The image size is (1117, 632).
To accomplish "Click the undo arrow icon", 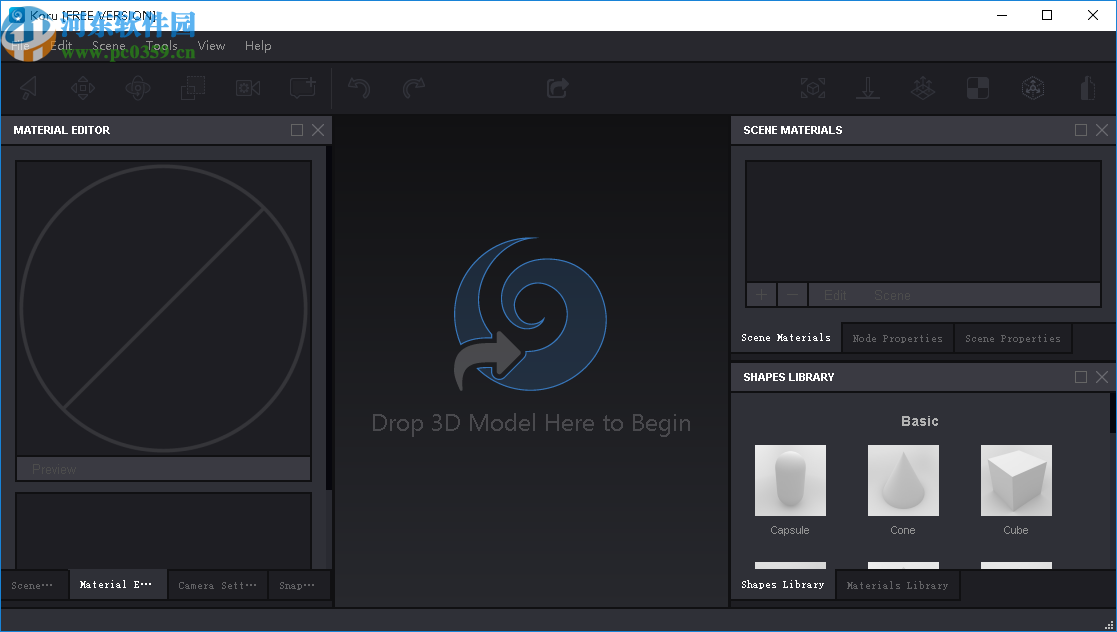I will (359, 88).
